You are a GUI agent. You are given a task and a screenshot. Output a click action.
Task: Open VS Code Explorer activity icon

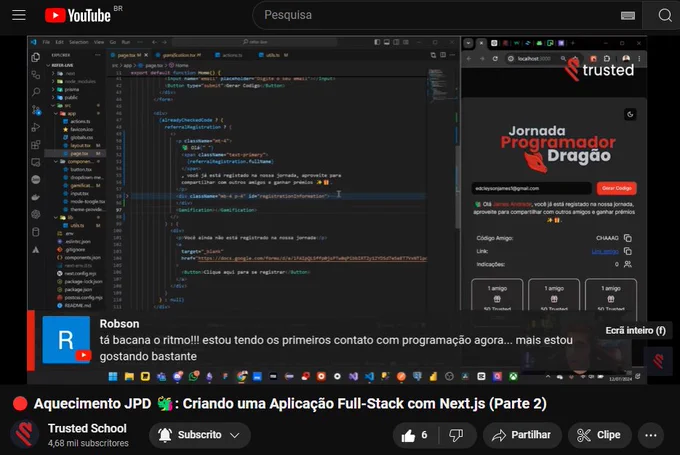click(36, 58)
